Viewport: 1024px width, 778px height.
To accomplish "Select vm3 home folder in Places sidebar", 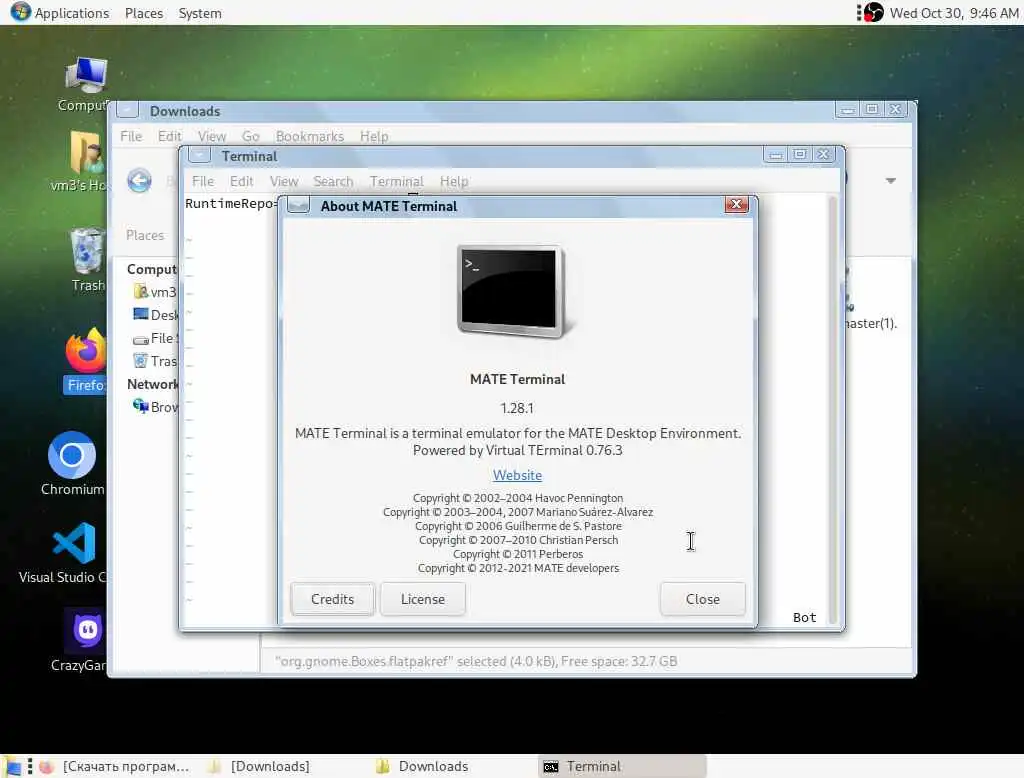I will point(155,291).
